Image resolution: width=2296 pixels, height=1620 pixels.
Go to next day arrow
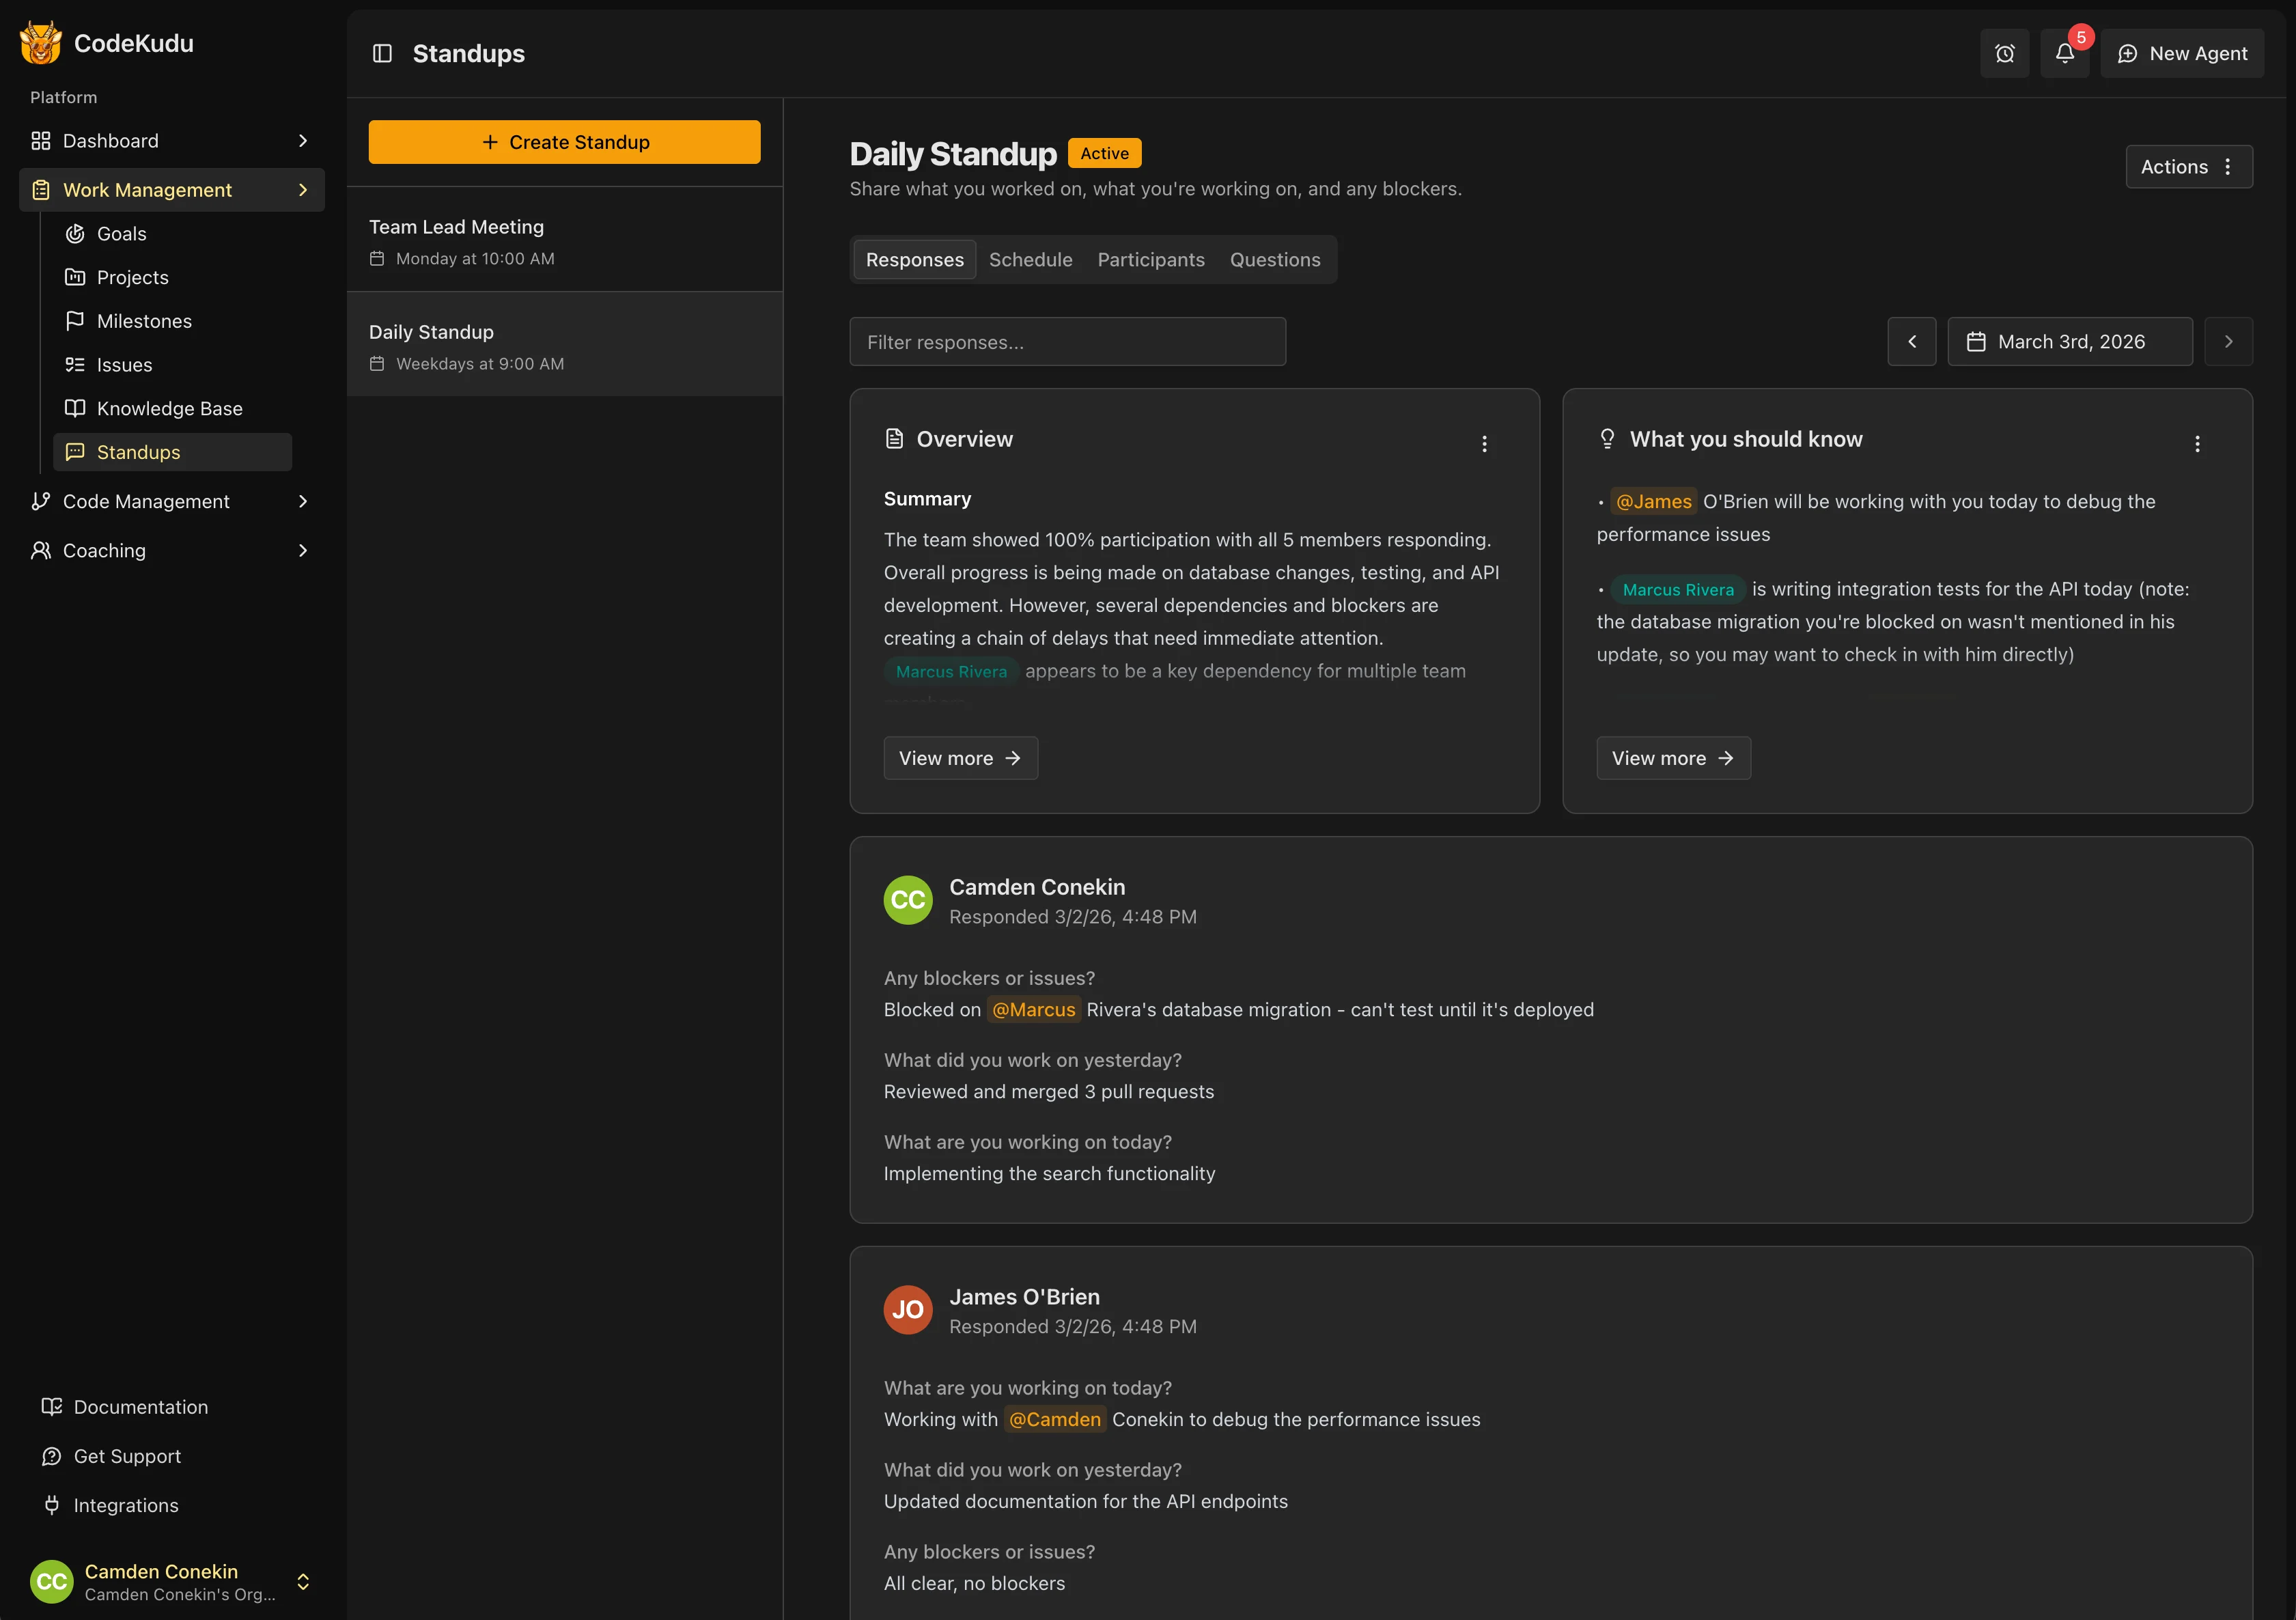[x=2228, y=342]
